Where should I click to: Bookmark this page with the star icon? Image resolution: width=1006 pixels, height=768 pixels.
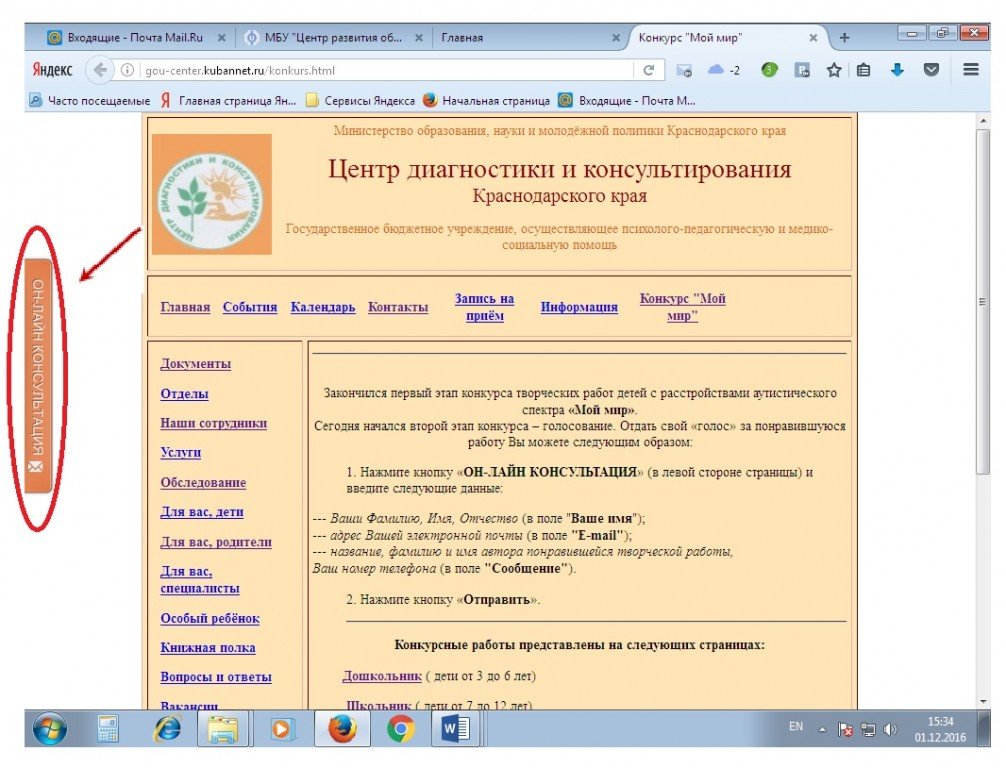pos(833,70)
